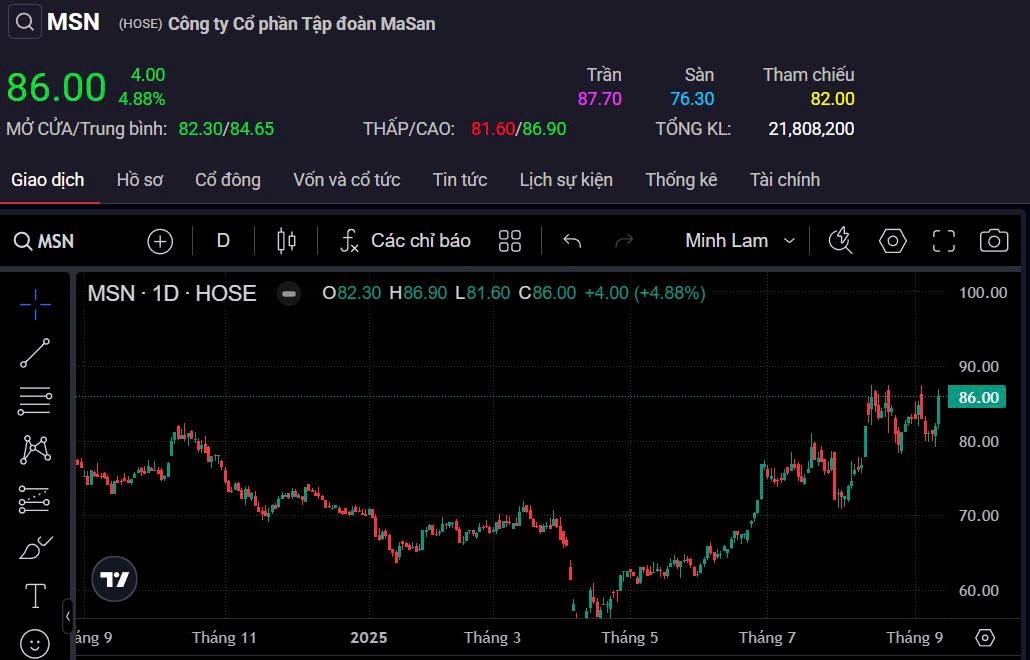Viewport: 1030px width, 660px height.
Task: Collapse the drawing toolbar with side arrow
Action: pyautogui.click(x=68, y=616)
